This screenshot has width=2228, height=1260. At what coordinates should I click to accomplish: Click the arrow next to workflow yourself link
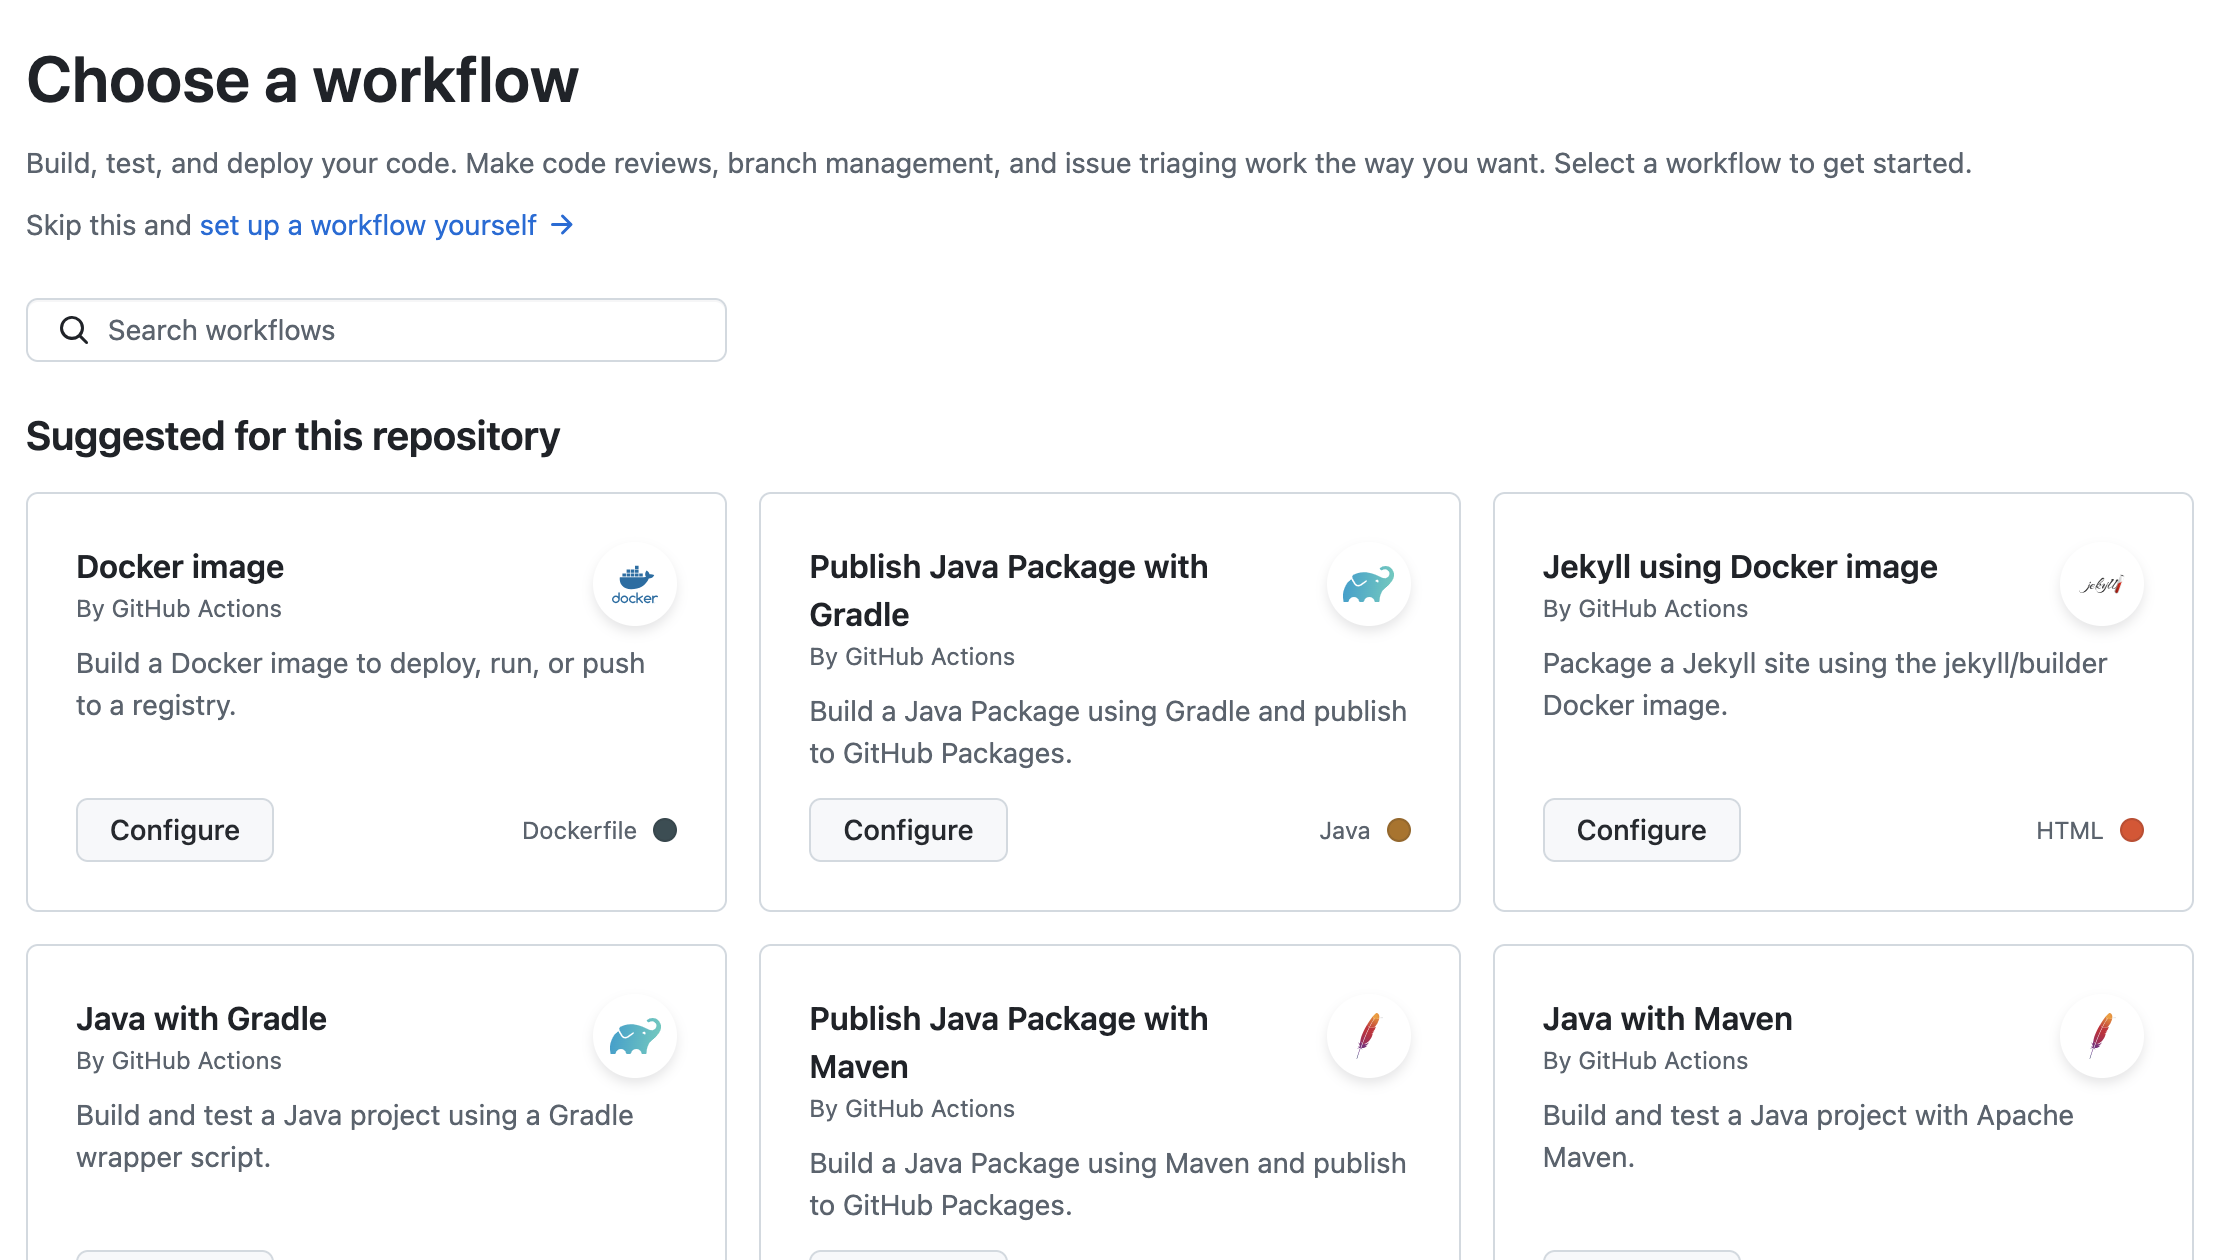[562, 225]
